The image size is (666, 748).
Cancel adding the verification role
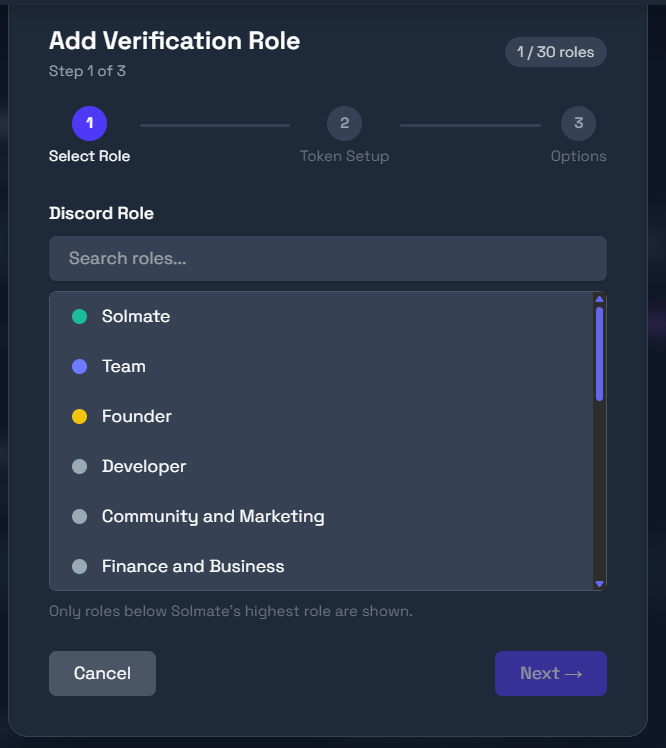(102, 673)
